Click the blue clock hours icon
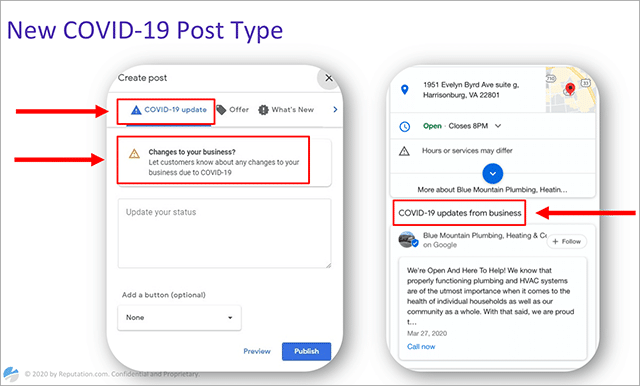Screen dimensions: 640x386 [x=404, y=126]
